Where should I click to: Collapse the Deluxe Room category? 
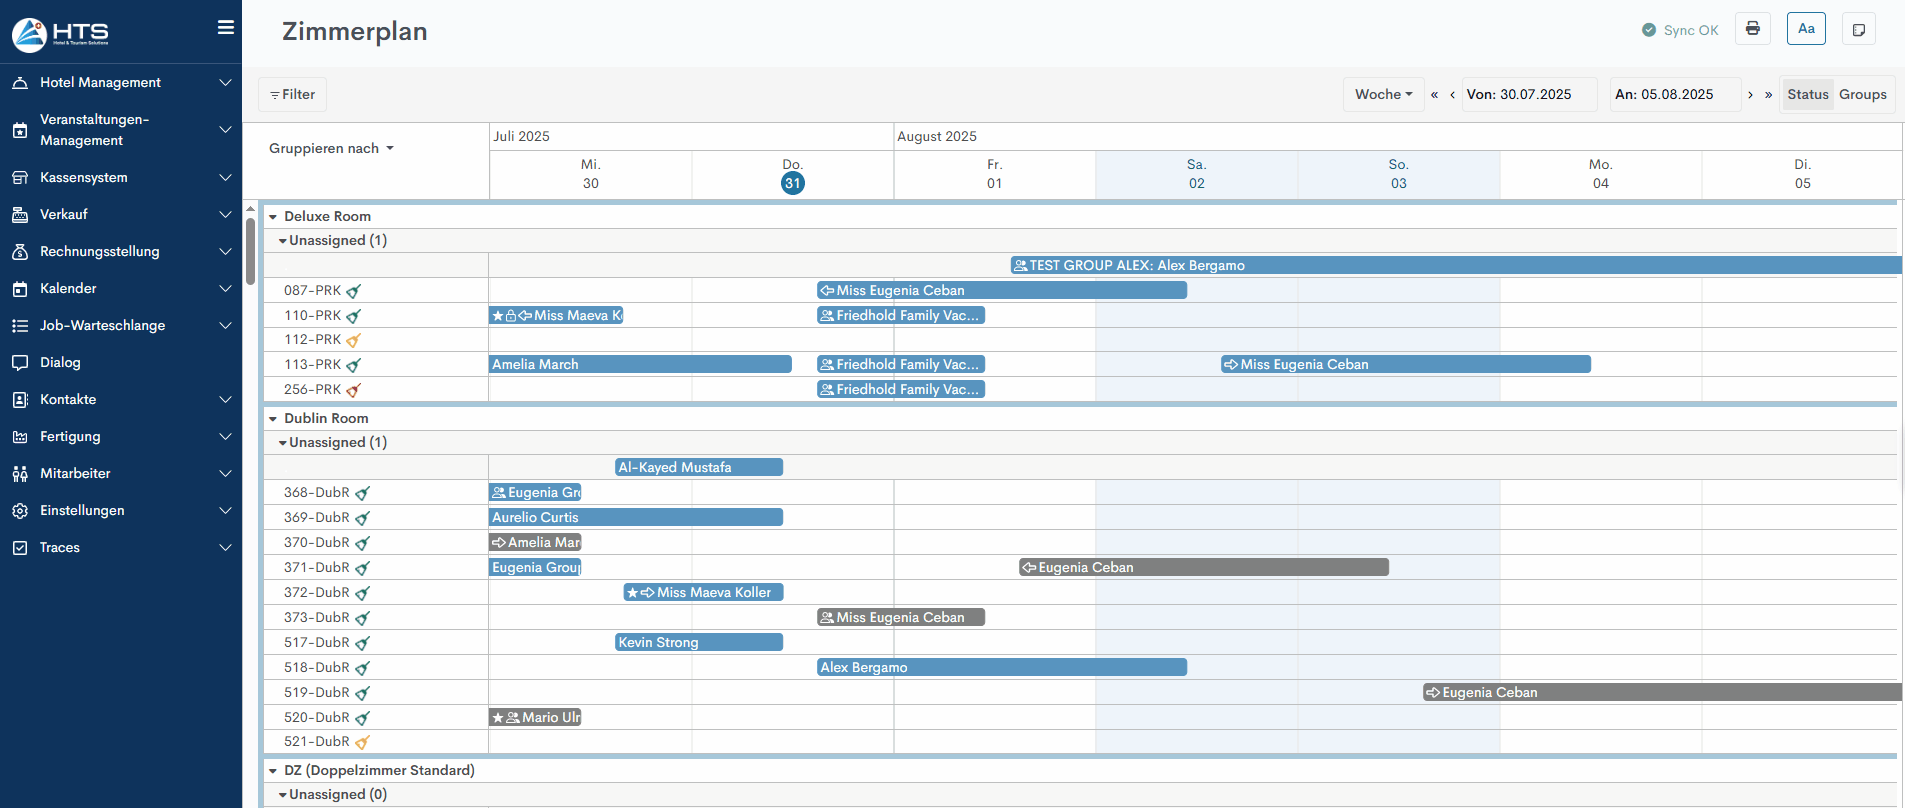pos(273,217)
